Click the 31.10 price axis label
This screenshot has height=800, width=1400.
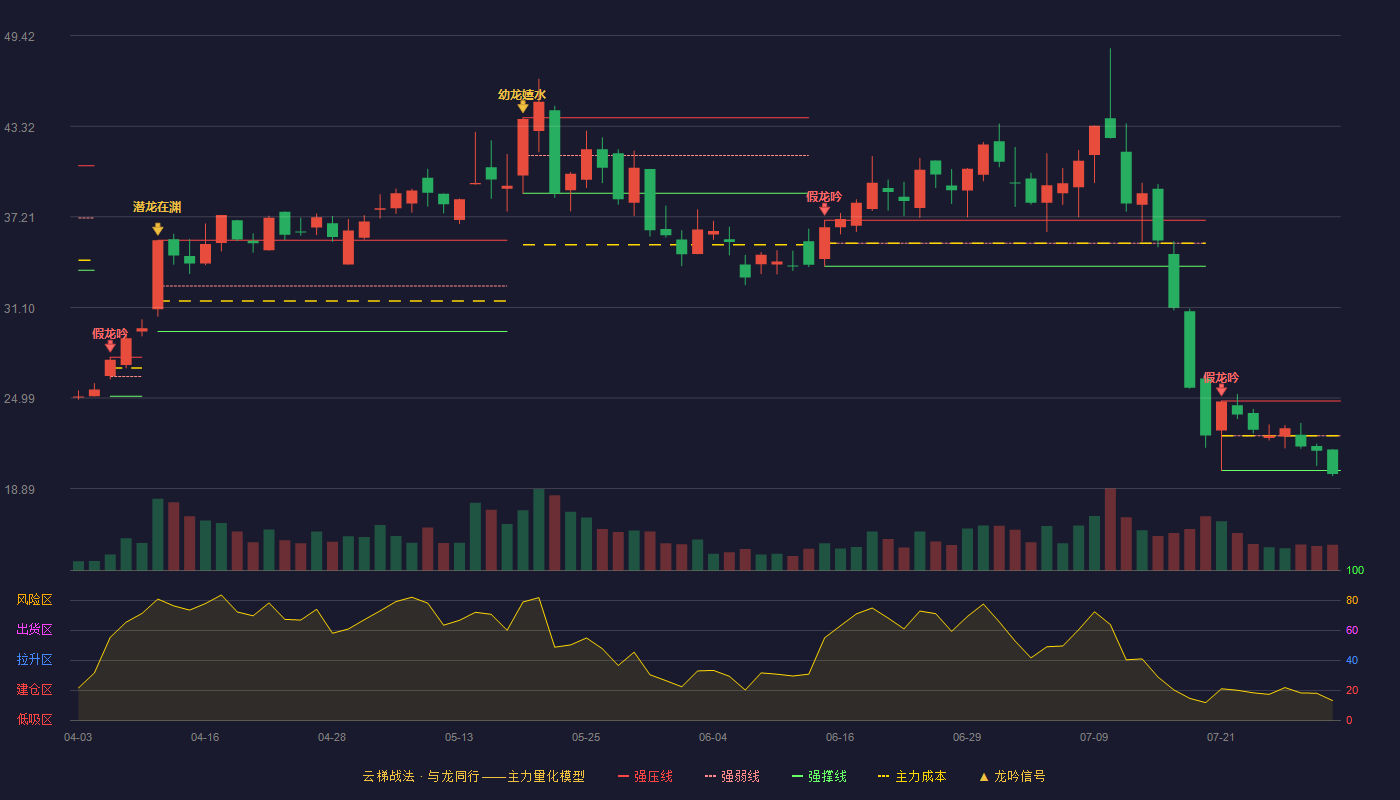pyautogui.click(x=19, y=309)
